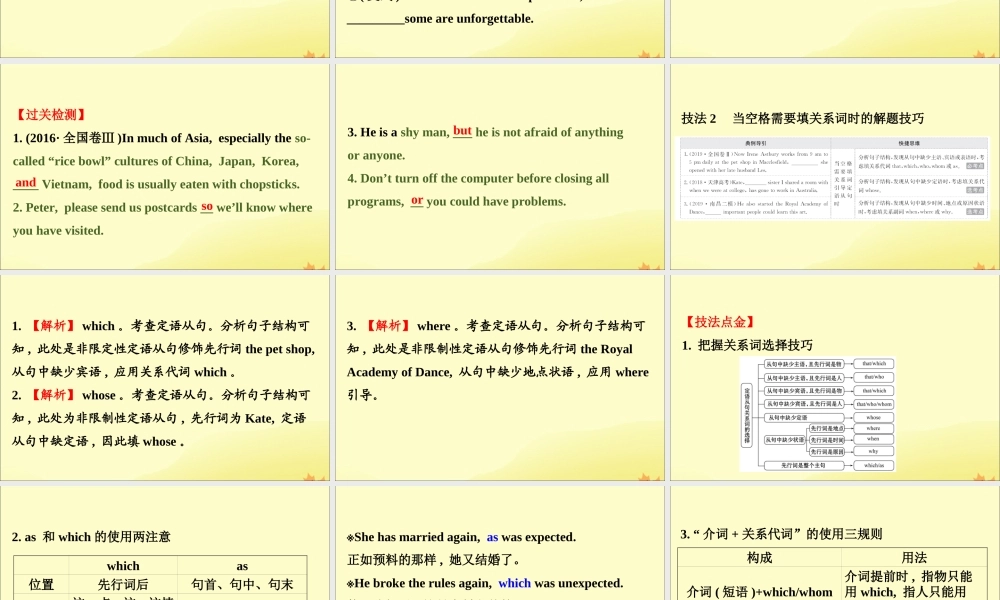The height and width of the screenshot is (600, 1000).
Task: Click the heading '3. “介词 + 关系代词” 的使用三规则'
Action: (781, 534)
